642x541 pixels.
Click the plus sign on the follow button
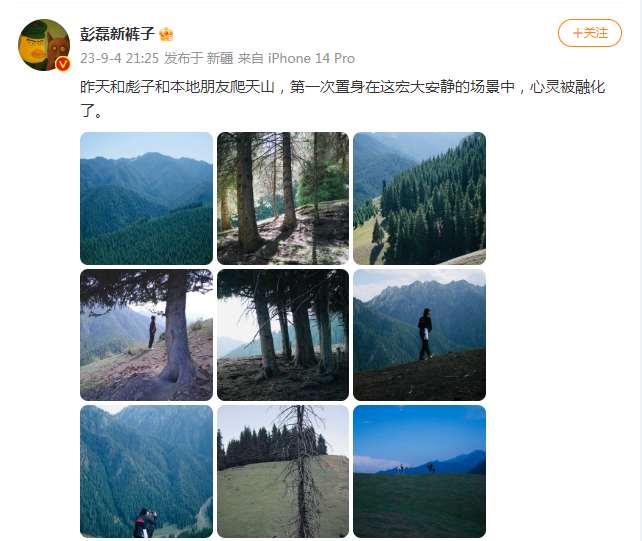(x=577, y=33)
